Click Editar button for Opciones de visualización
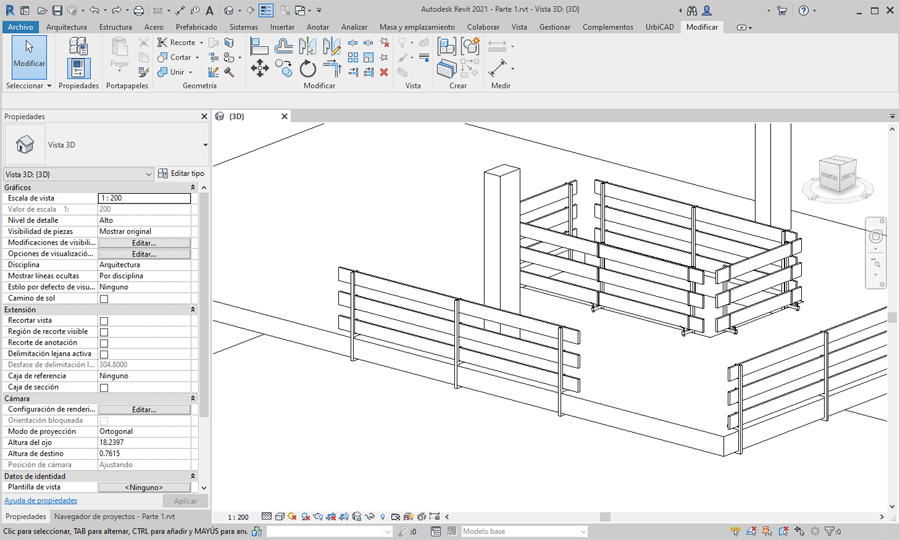Screen dimensions: 900x540 click(x=143, y=254)
